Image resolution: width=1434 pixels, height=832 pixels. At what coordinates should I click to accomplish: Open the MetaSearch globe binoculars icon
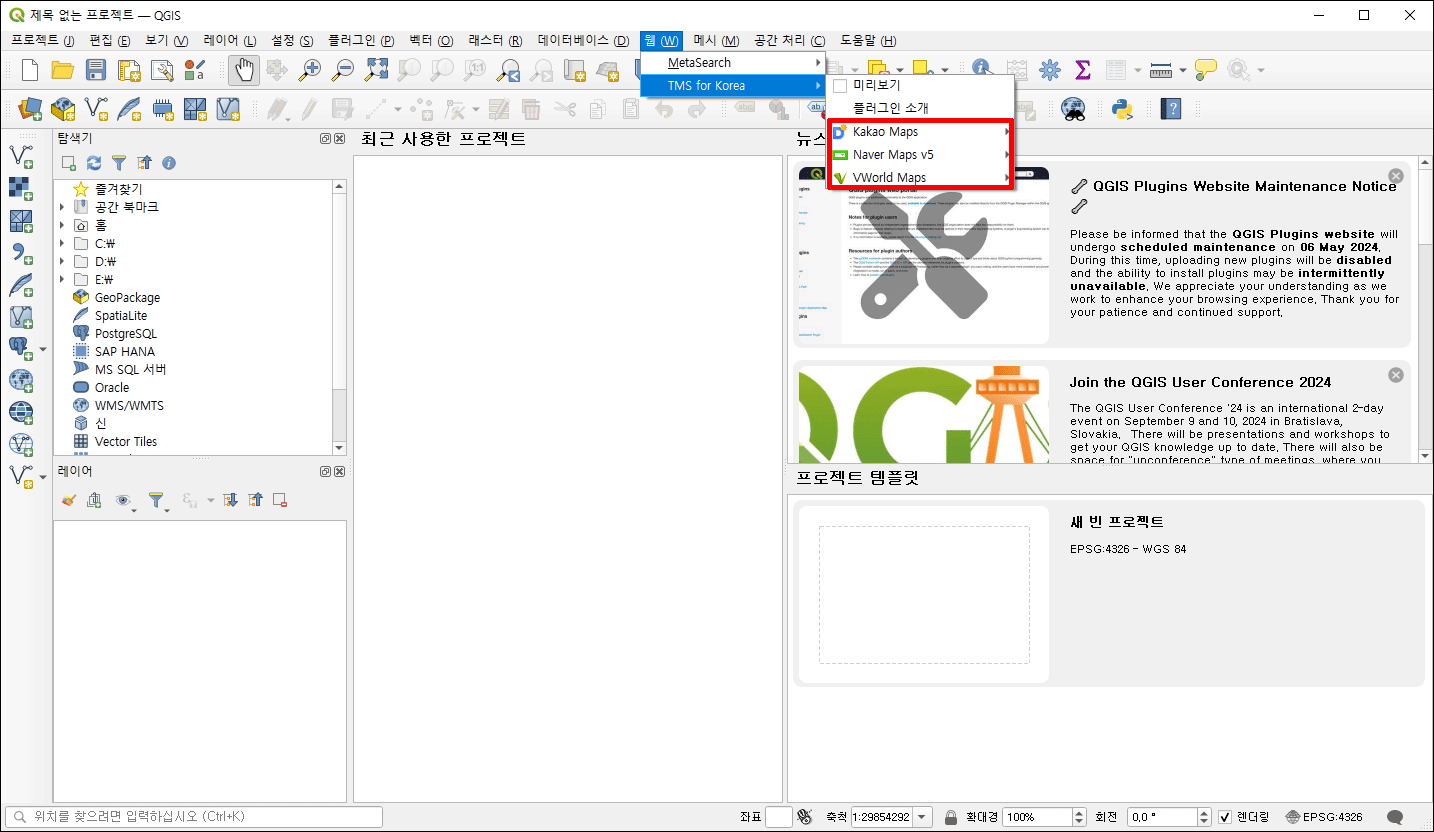click(x=1074, y=108)
